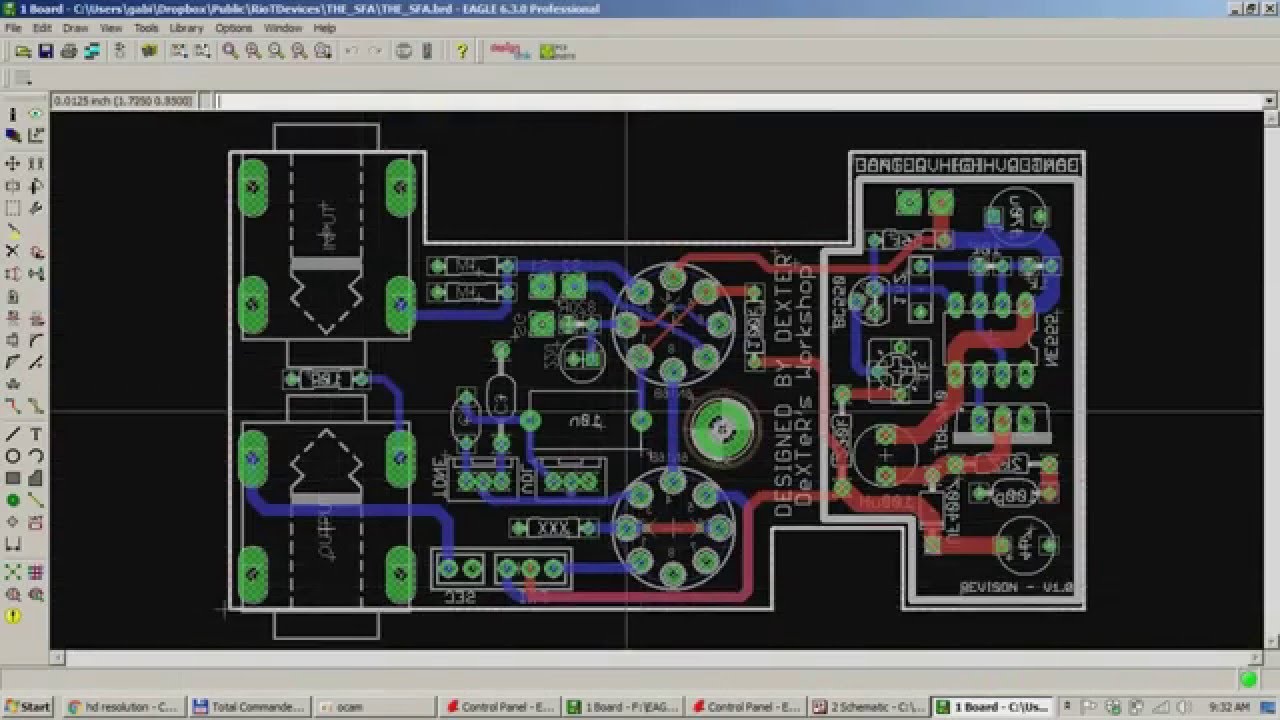Click the Stop command icon
The width and height of the screenshot is (1280, 720).
click(404, 51)
